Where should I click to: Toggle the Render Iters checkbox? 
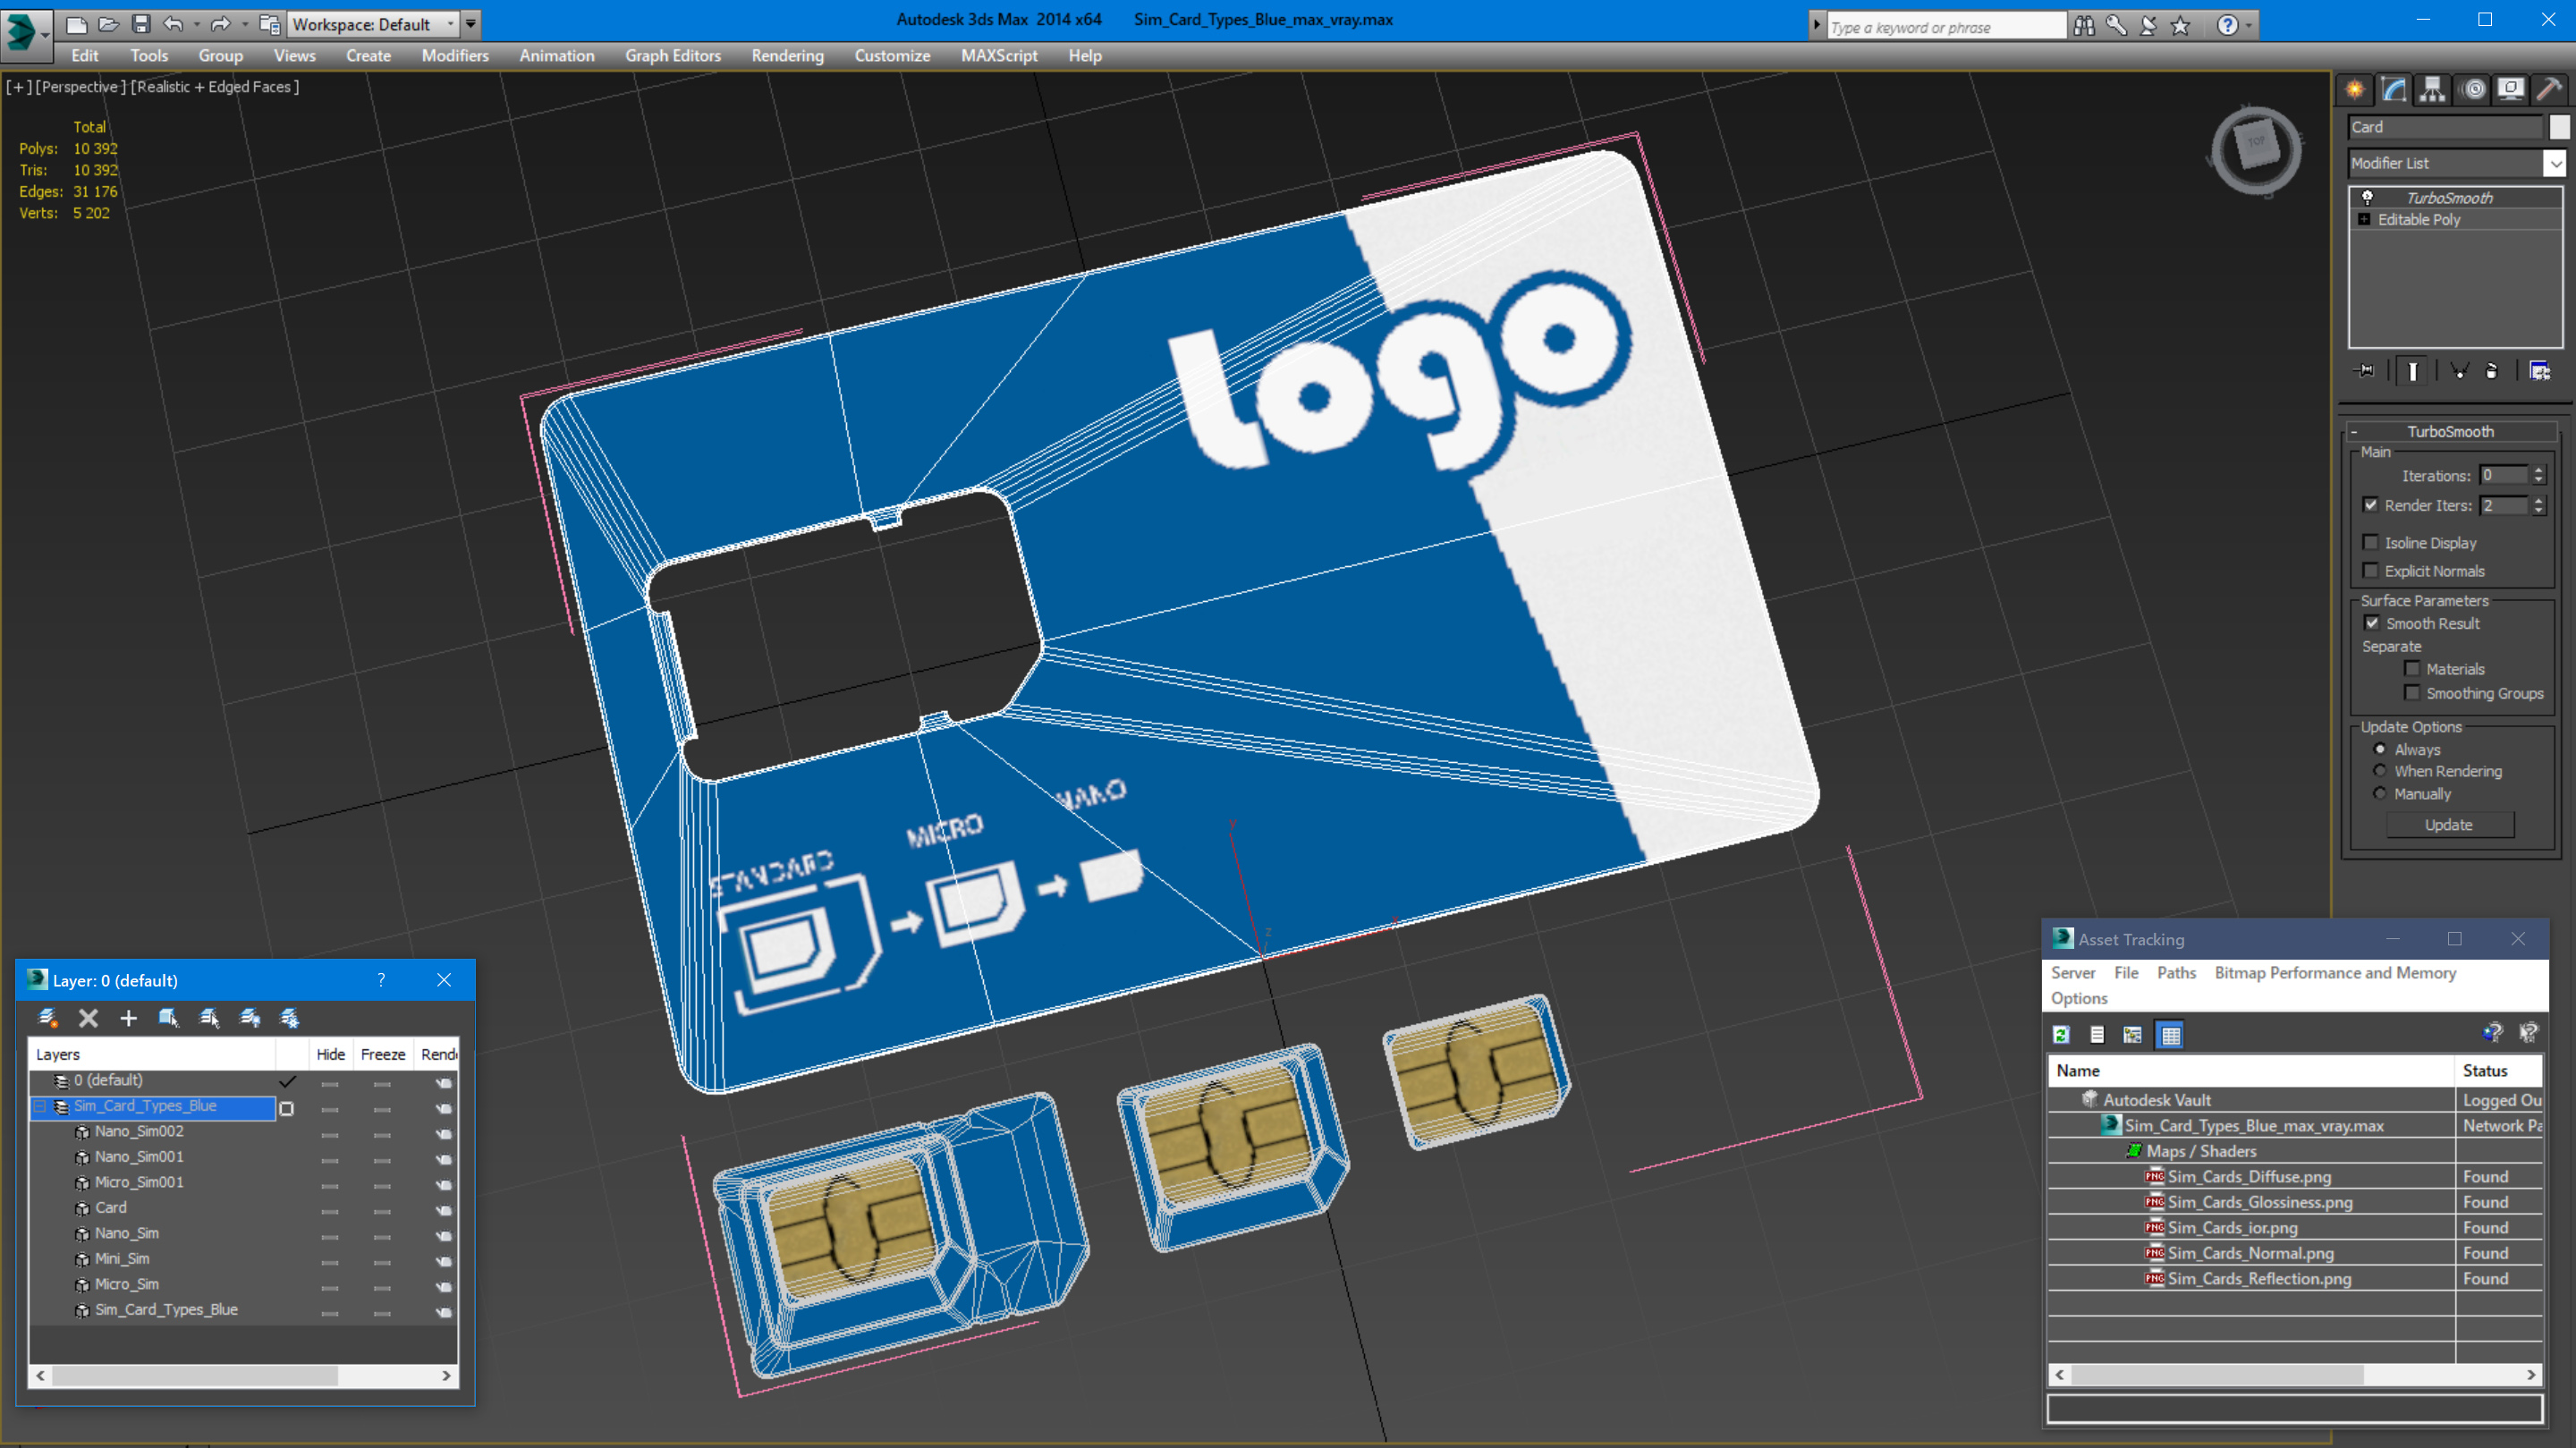tap(2370, 505)
